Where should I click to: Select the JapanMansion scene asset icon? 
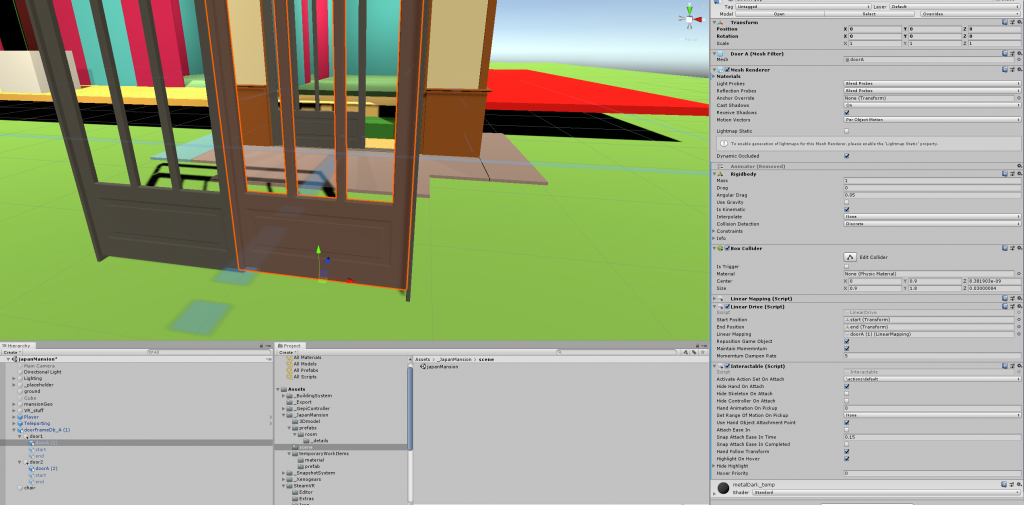point(423,367)
